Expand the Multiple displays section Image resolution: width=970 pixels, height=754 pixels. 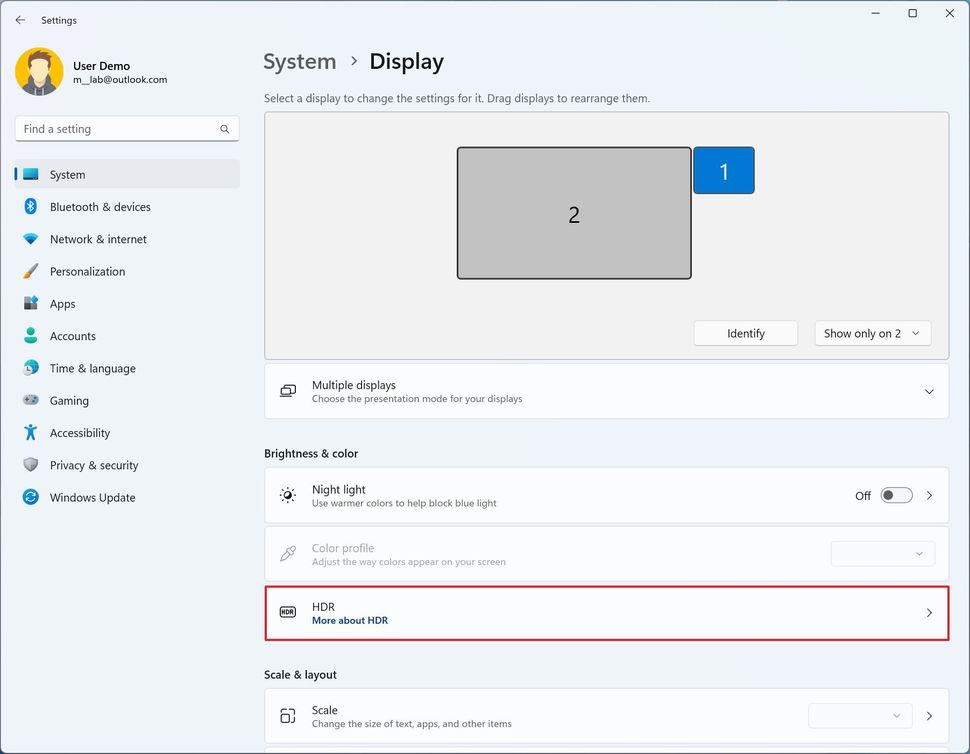[x=929, y=391]
